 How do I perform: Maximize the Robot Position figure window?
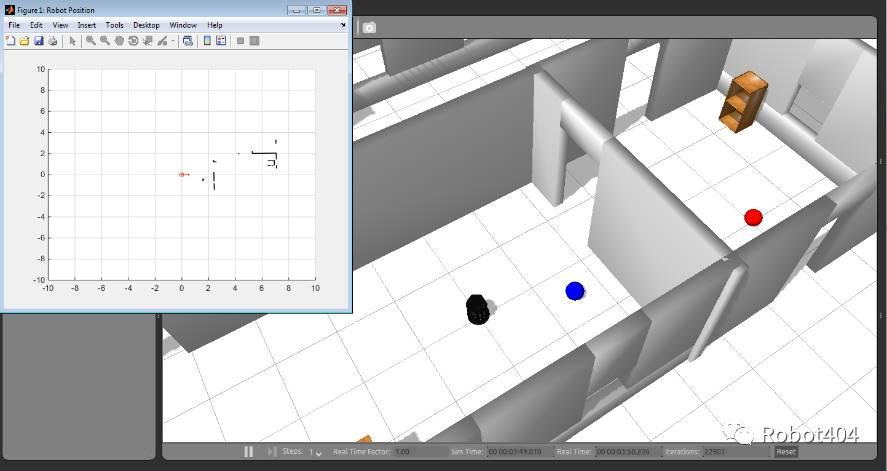pos(317,10)
